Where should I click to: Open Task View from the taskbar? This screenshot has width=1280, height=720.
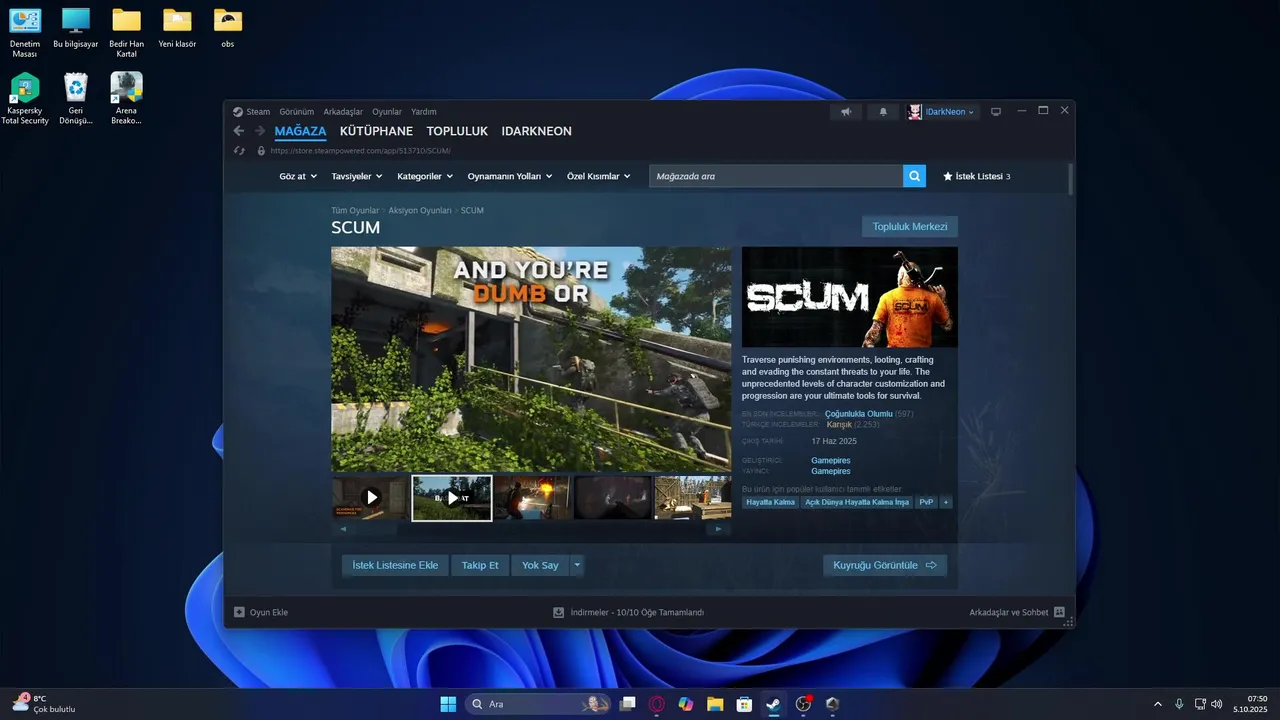point(628,704)
